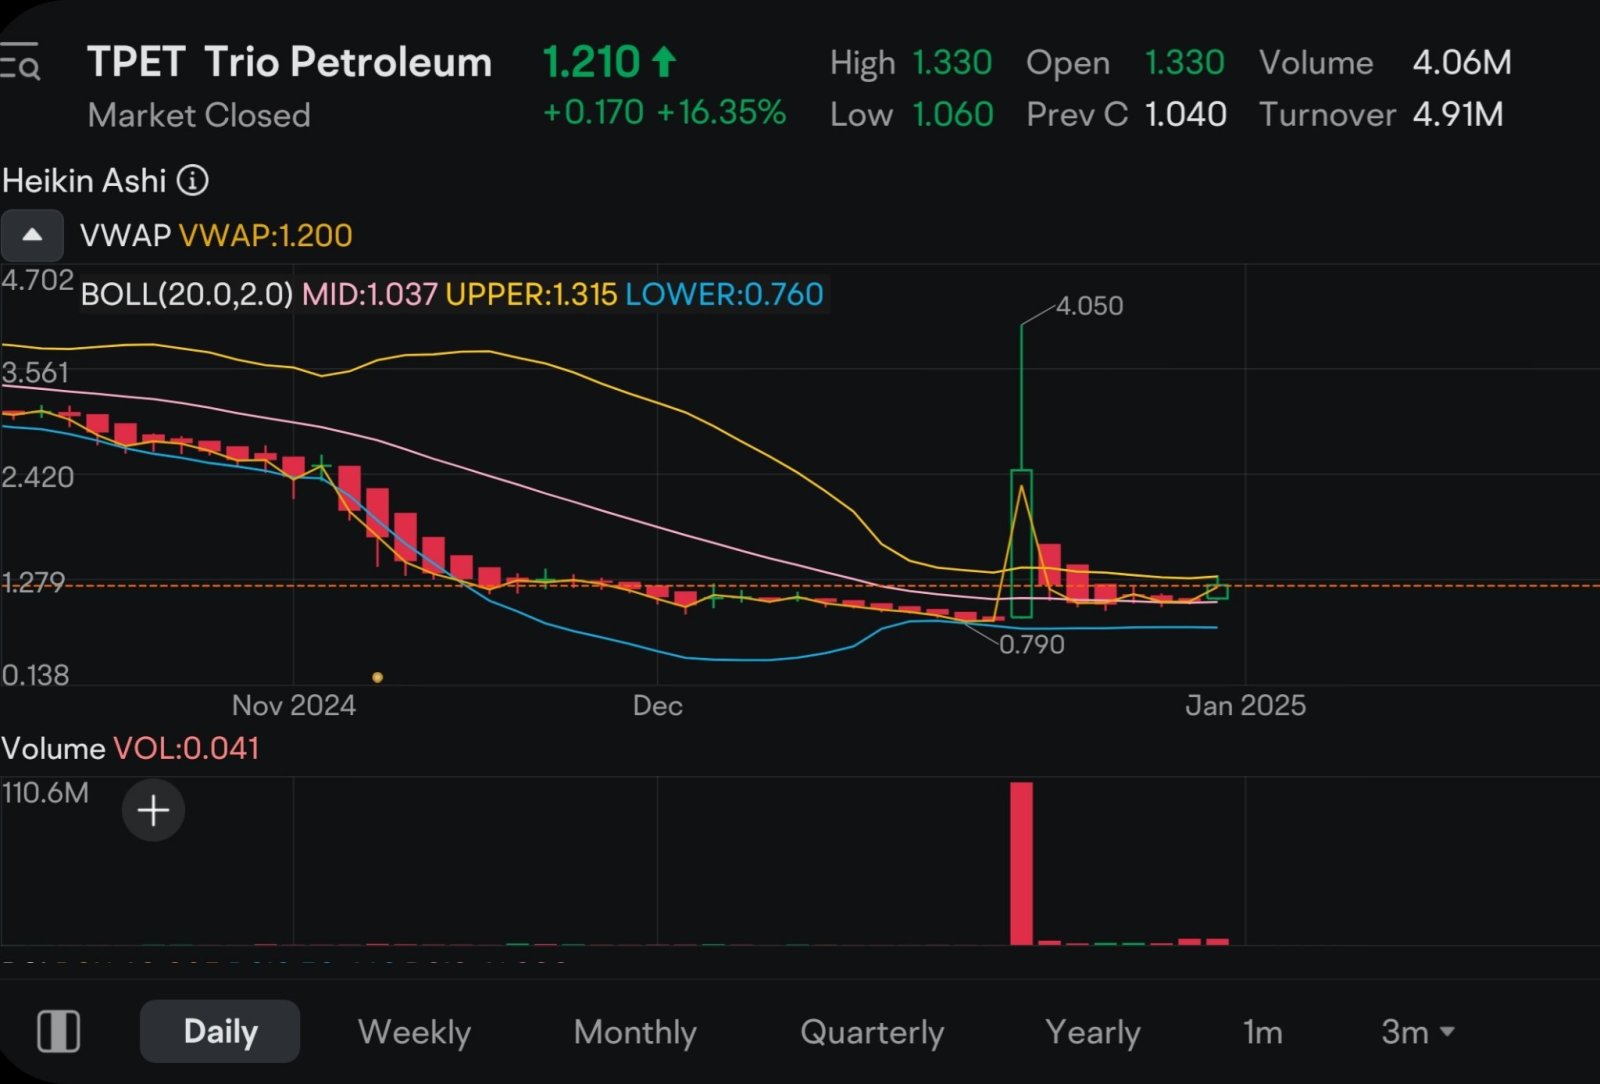Tap the Low 1.060 value
Screen dimensions: 1600x1084
click(953, 114)
